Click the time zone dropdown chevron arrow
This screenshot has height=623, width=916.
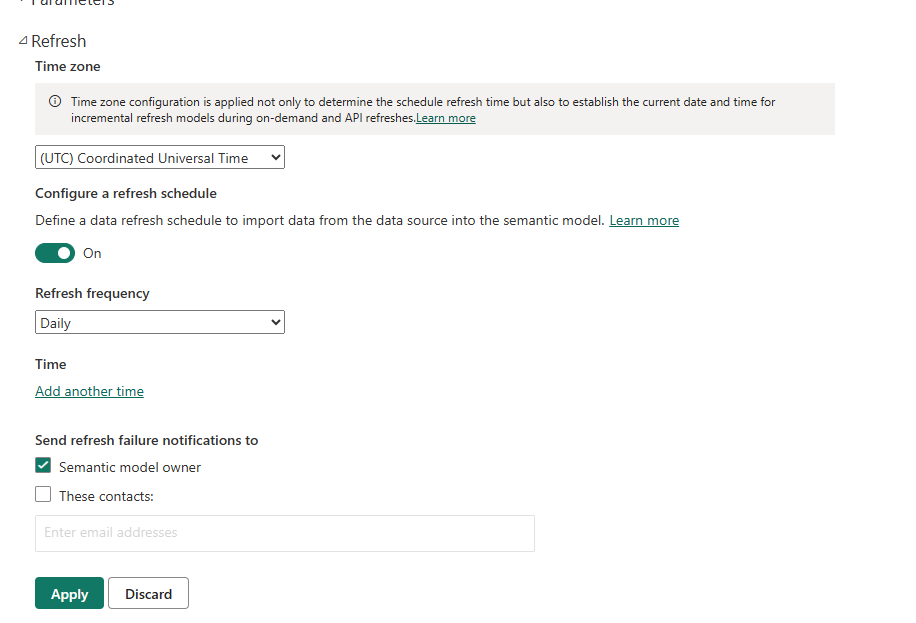(276, 158)
